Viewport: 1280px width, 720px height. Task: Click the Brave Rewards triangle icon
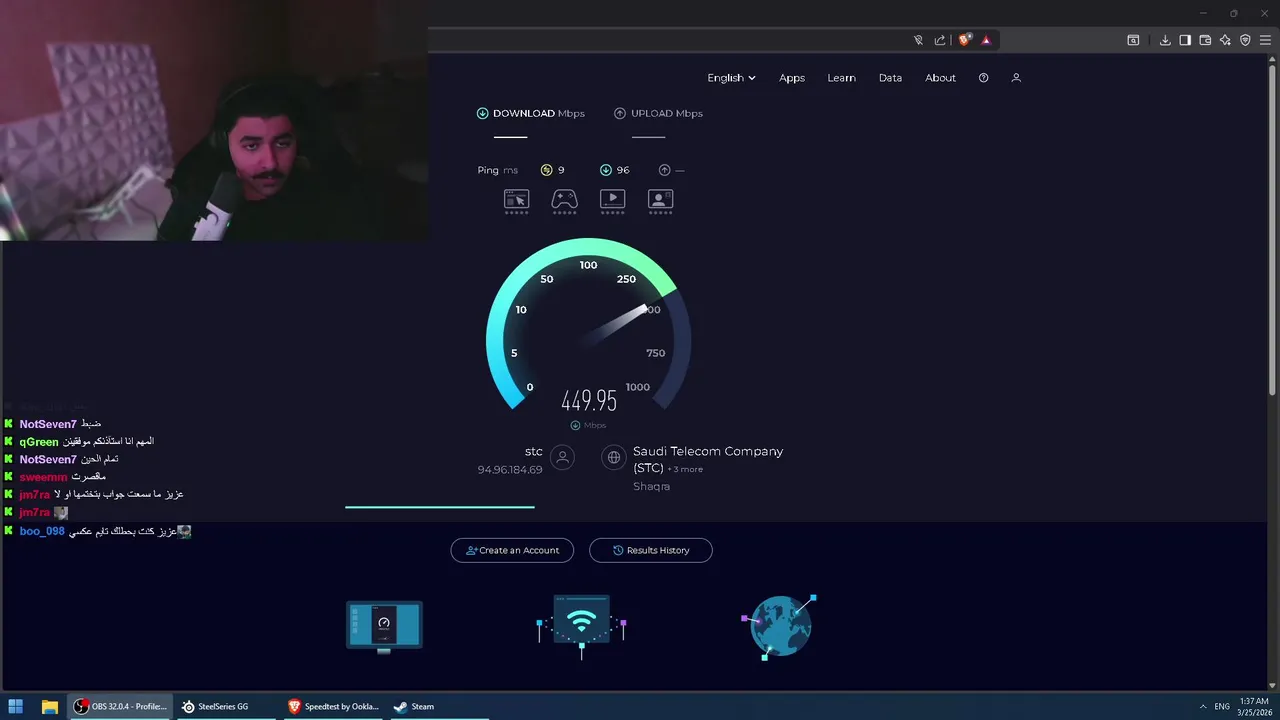point(986,40)
